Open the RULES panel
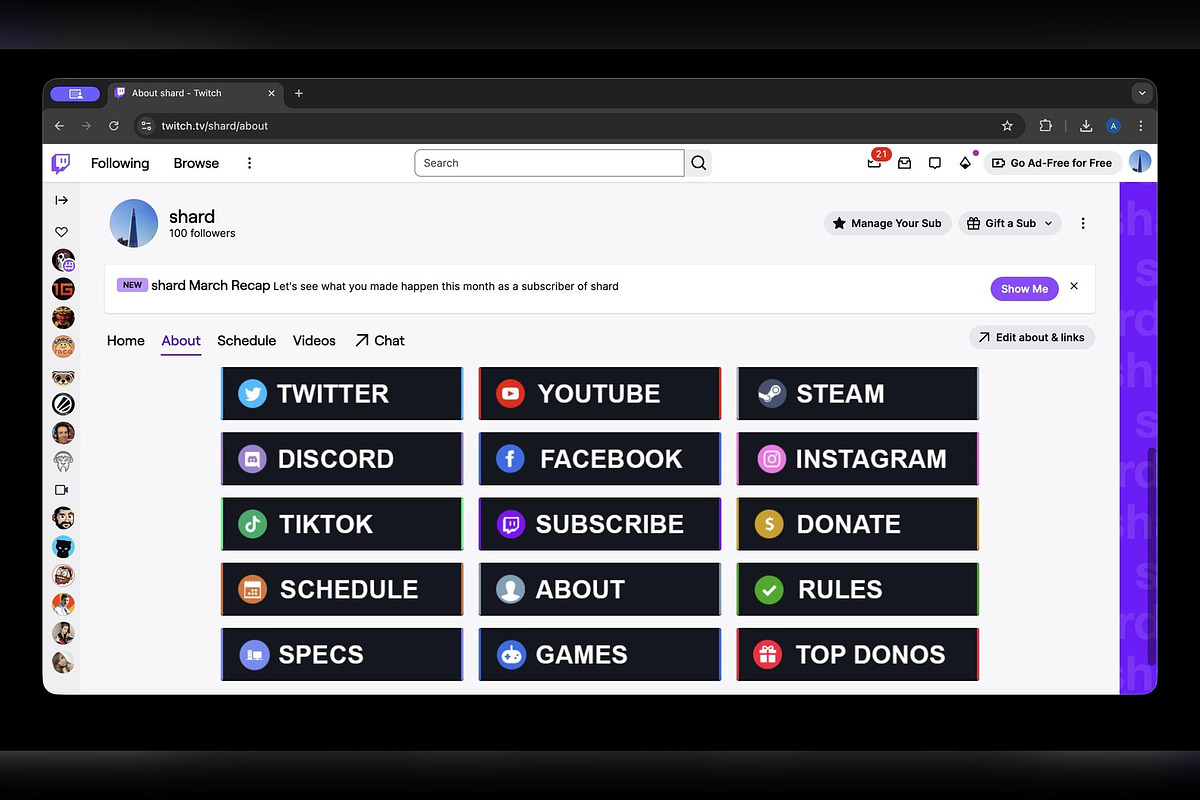 [x=858, y=589]
